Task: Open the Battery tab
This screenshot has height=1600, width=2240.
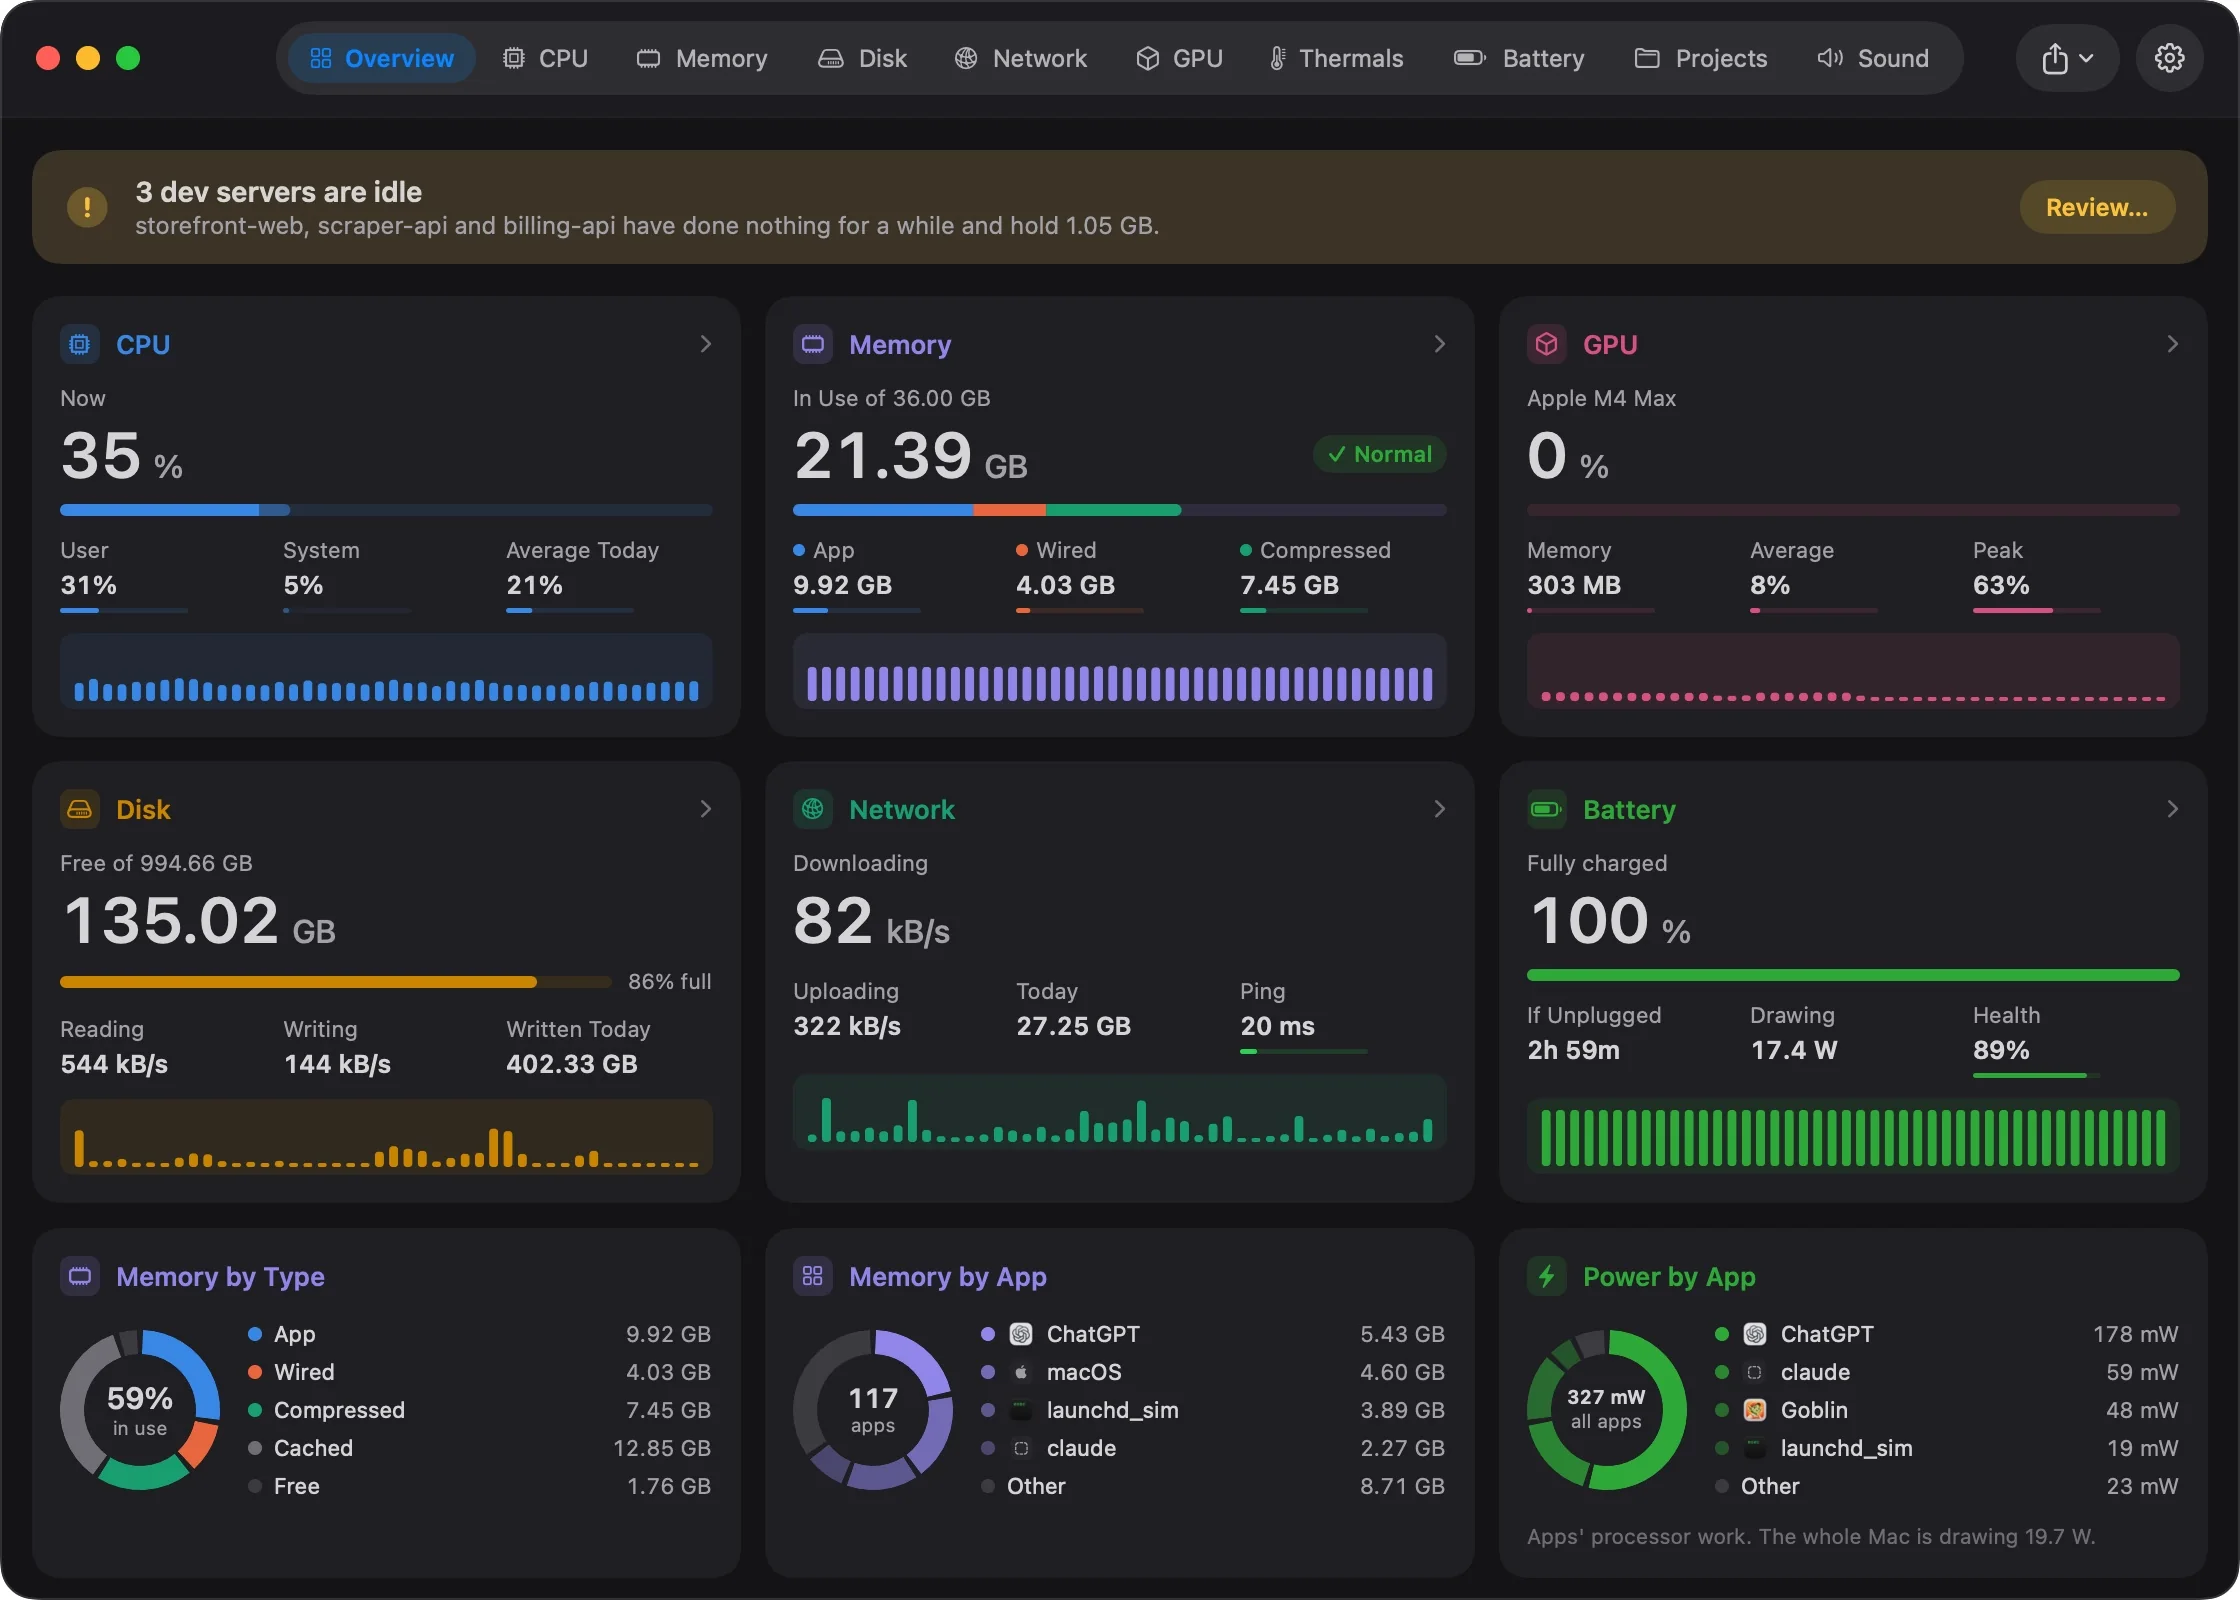Action: click(1519, 58)
